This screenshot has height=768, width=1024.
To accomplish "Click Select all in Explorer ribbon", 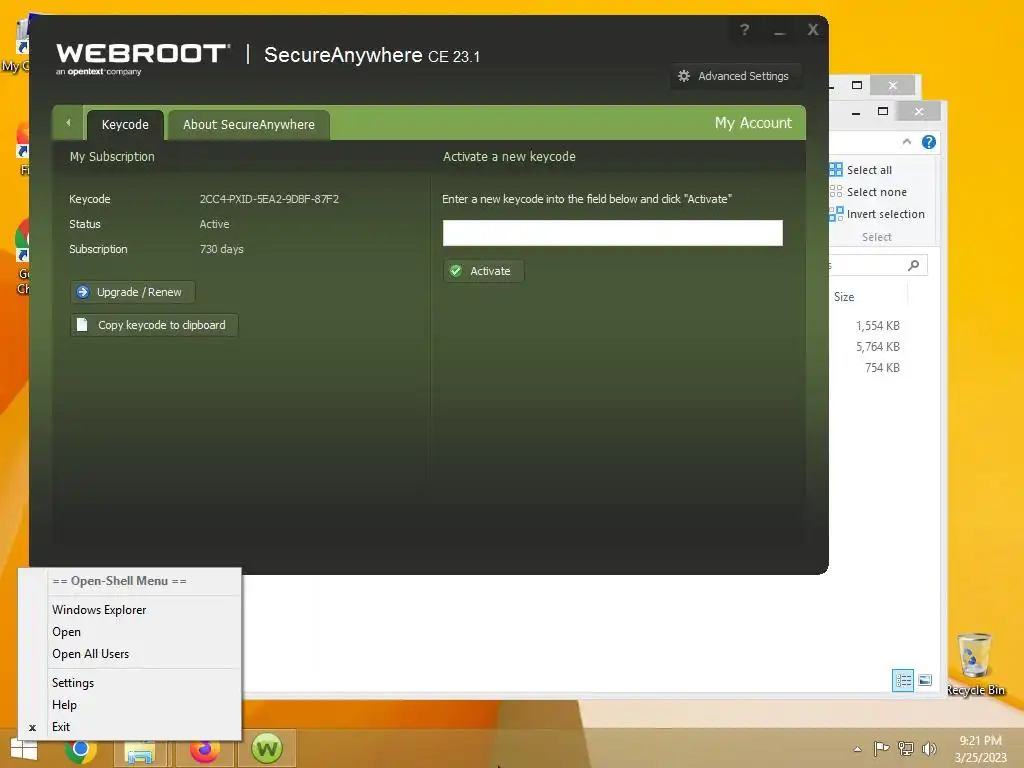I will pos(861,170).
